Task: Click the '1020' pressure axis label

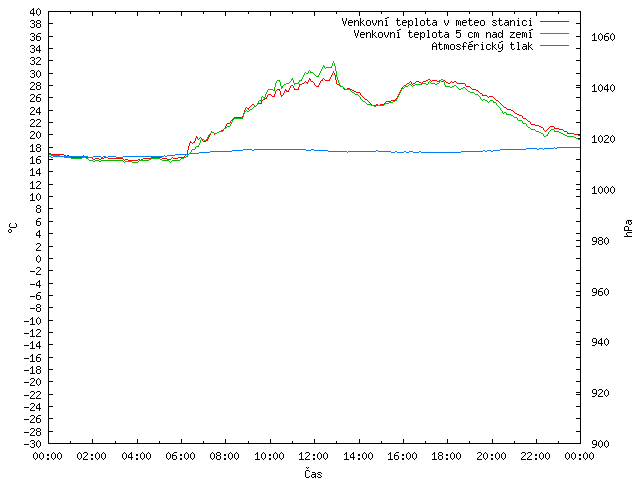Action: coord(603,140)
